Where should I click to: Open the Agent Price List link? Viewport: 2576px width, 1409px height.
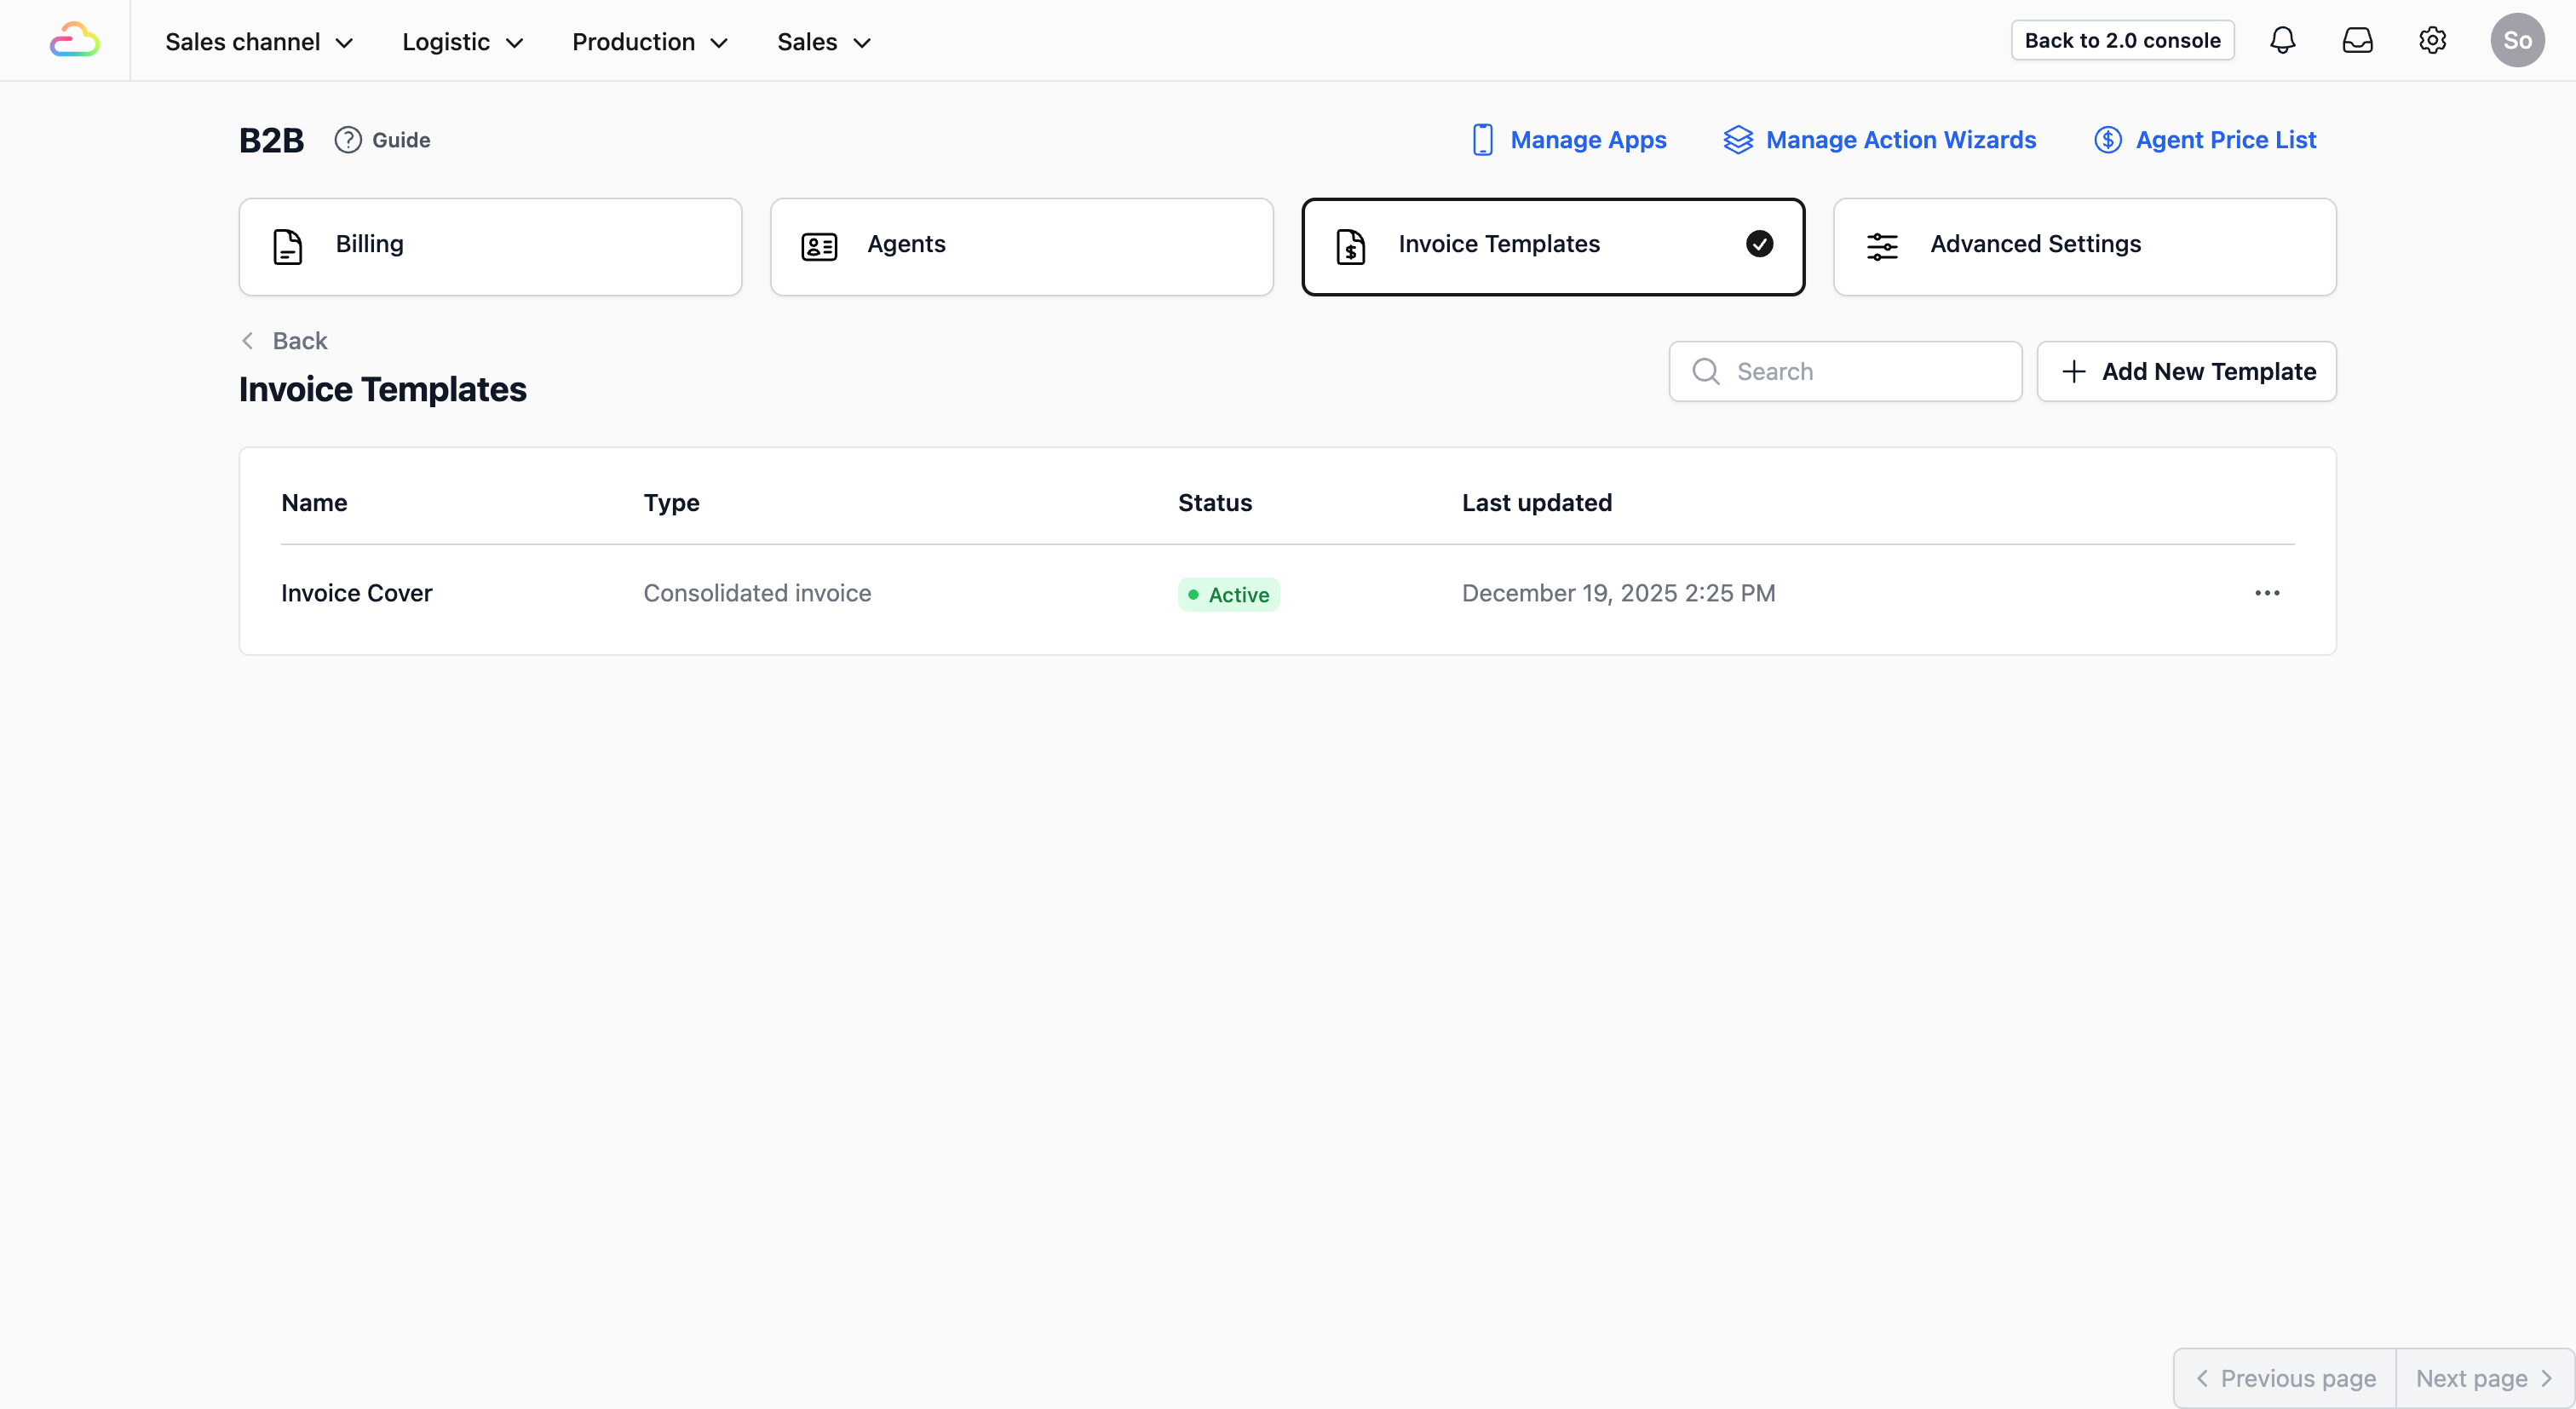[2204, 140]
